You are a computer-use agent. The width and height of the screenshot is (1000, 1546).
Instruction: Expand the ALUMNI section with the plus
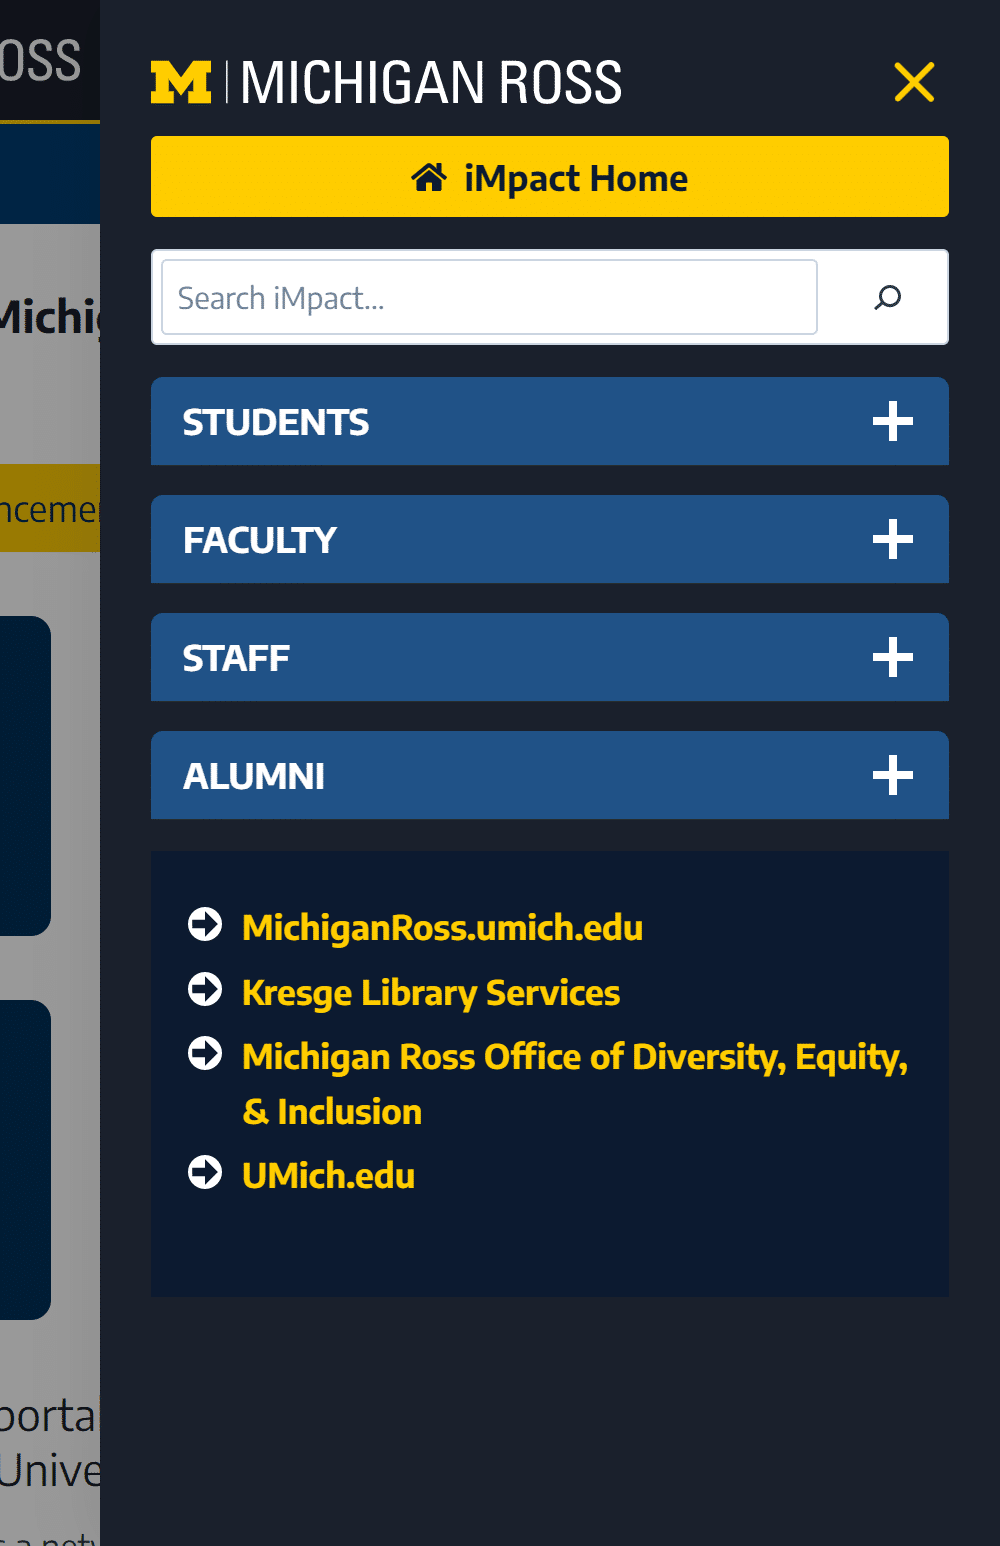[x=893, y=775]
